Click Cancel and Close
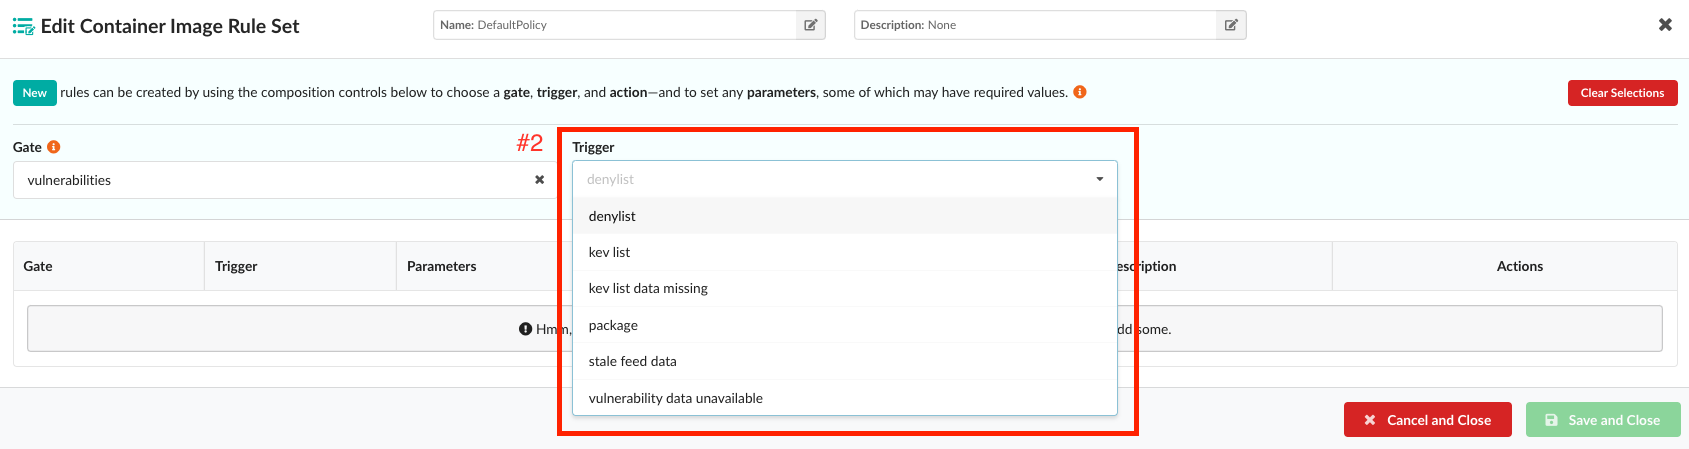The image size is (1689, 449). pyautogui.click(x=1427, y=420)
